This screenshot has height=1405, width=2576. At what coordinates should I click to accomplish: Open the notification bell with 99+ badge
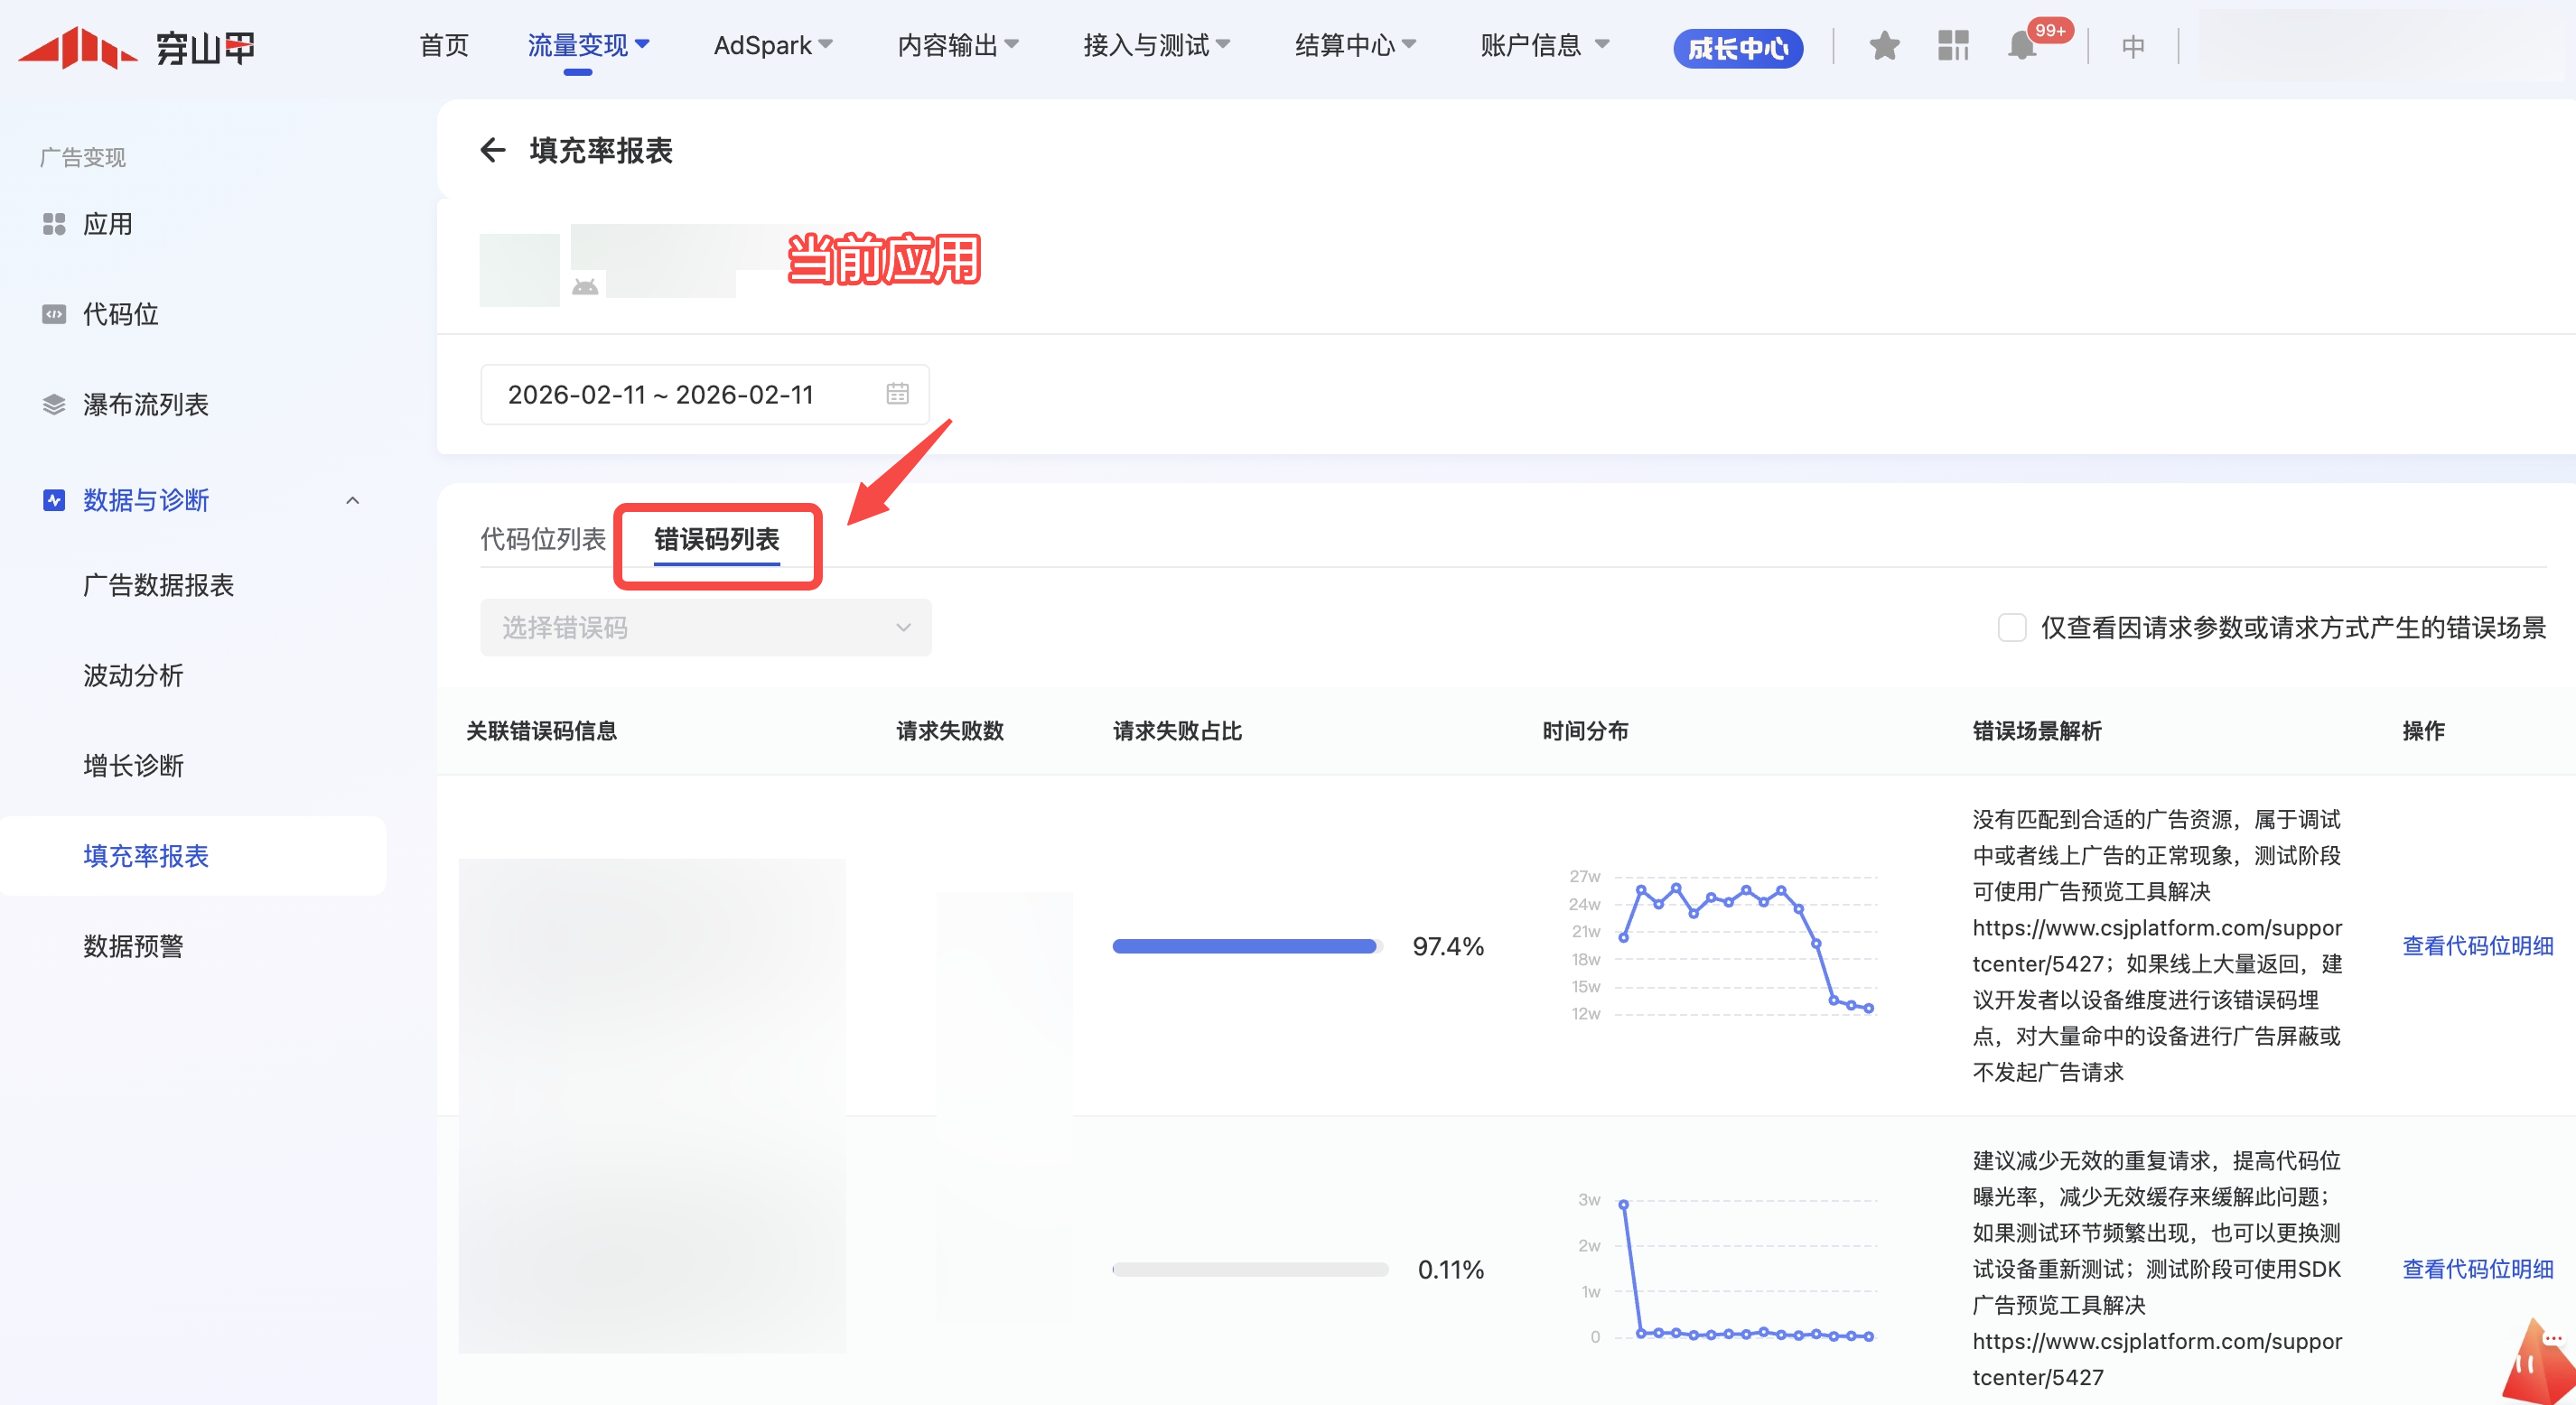click(2022, 46)
